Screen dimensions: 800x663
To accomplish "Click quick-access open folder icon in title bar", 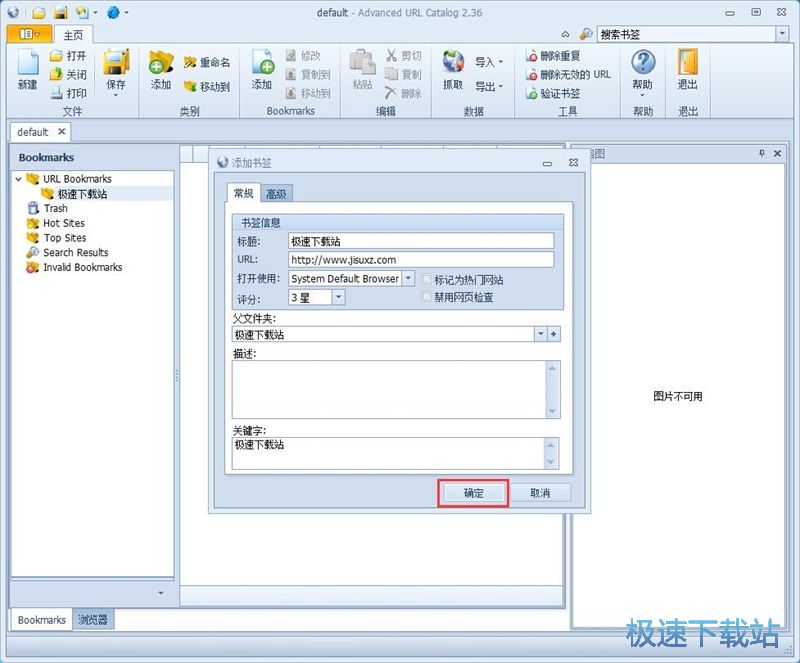I will coord(39,12).
